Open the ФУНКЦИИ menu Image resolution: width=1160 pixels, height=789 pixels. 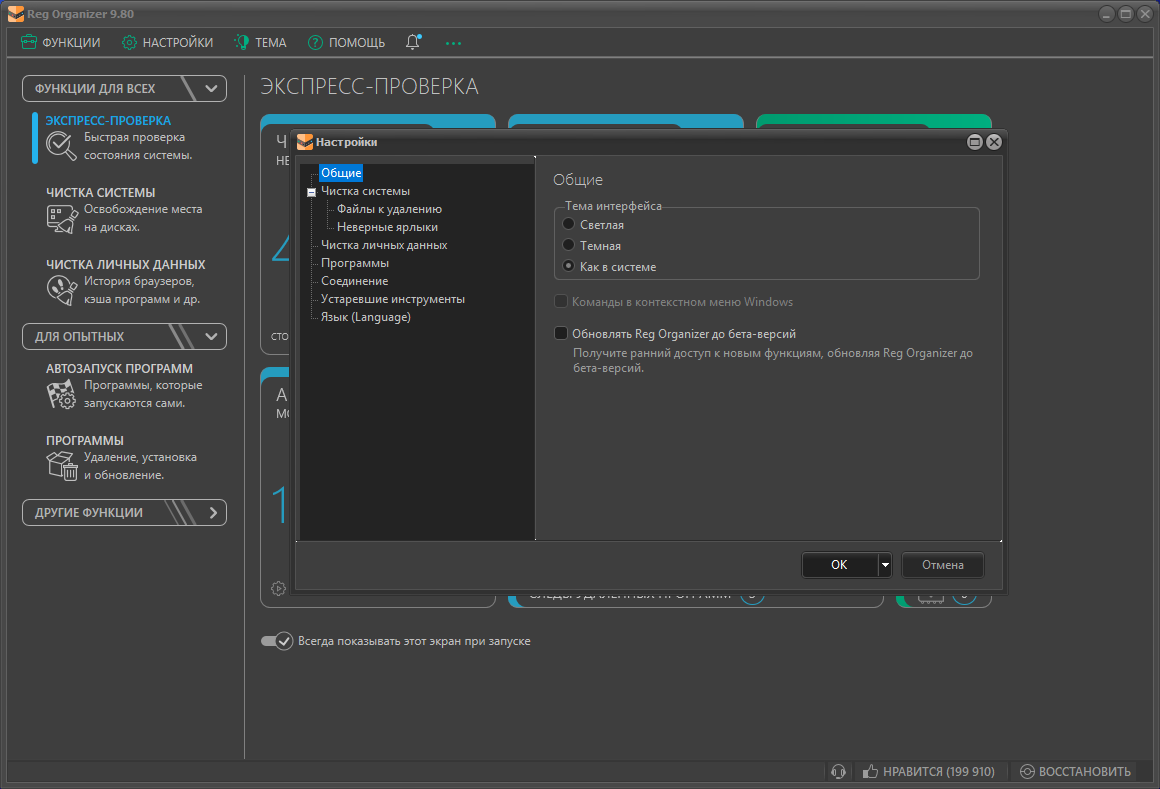61,43
